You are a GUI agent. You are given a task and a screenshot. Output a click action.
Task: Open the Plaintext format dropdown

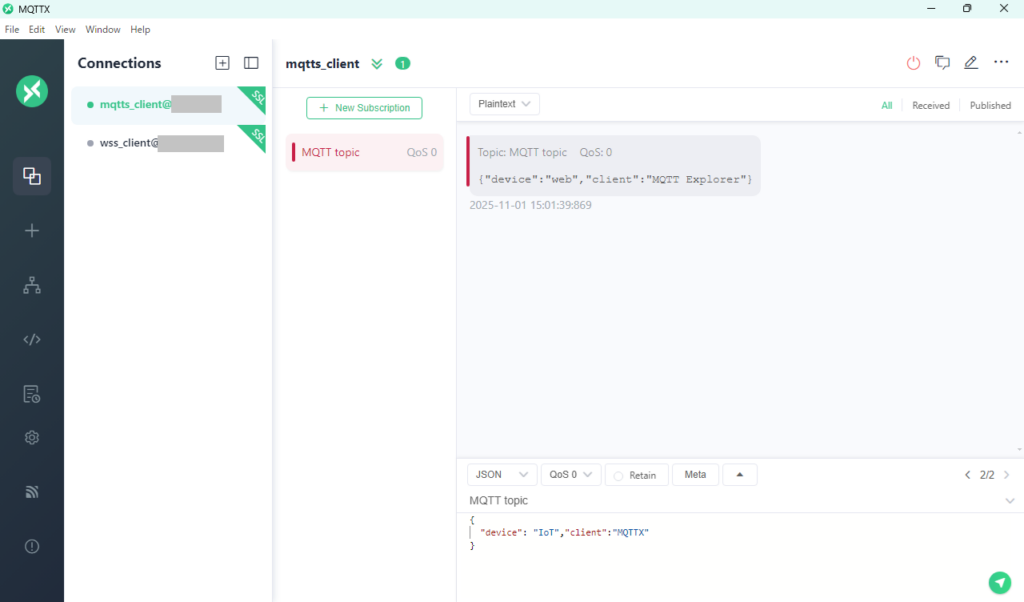pos(504,104)
